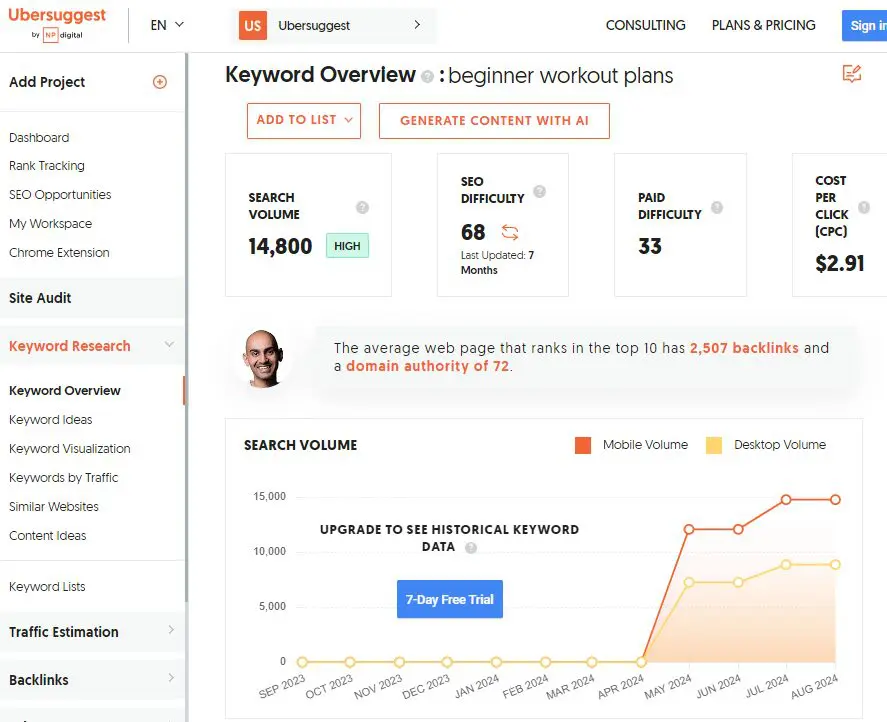Click the Paid Difficulty help icon
Screen dimensions: 887x722
click(717, 207)
